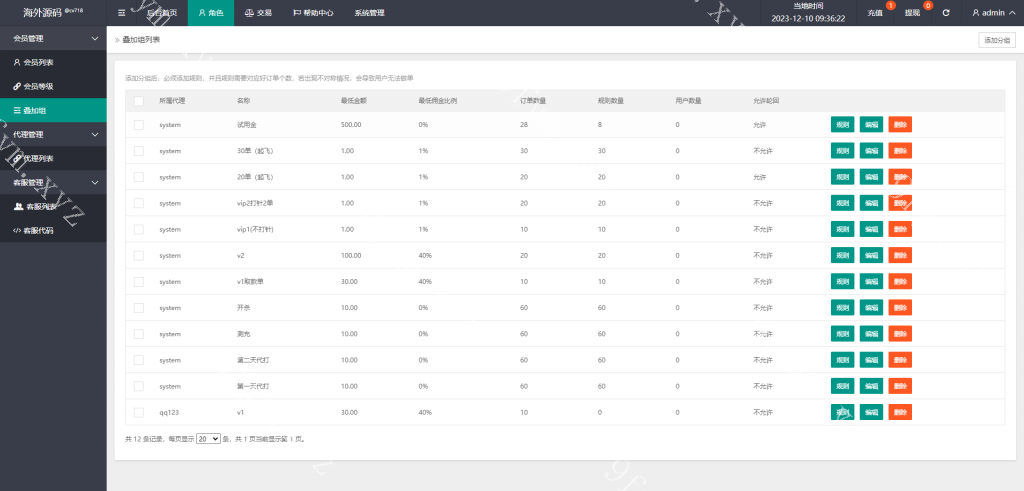Click the 最低佣金比例 column header
The width and height of the screenshot is (1024, 491).
[x=438, y=101]
